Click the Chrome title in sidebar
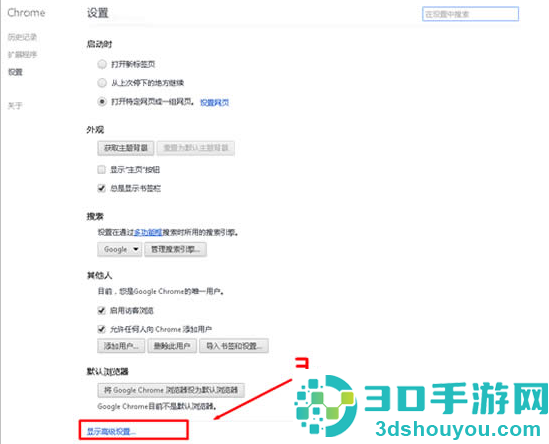Viewport: 549px width, 444px height. pos(26,13)
